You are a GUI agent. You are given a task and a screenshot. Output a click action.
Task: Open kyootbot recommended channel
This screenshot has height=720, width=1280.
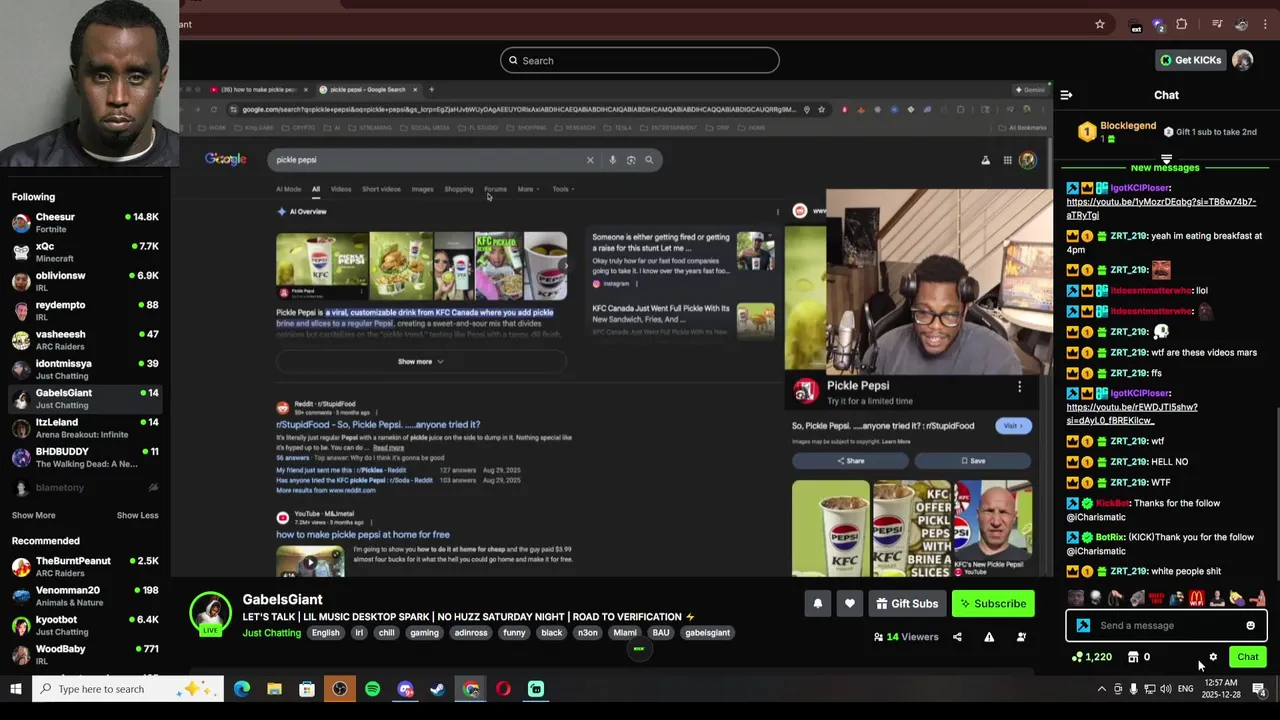tap(85, 625)
